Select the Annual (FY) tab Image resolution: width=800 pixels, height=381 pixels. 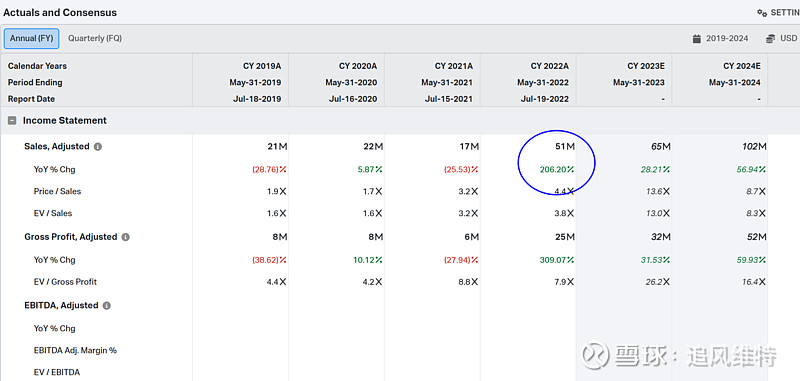pos(32,38)
